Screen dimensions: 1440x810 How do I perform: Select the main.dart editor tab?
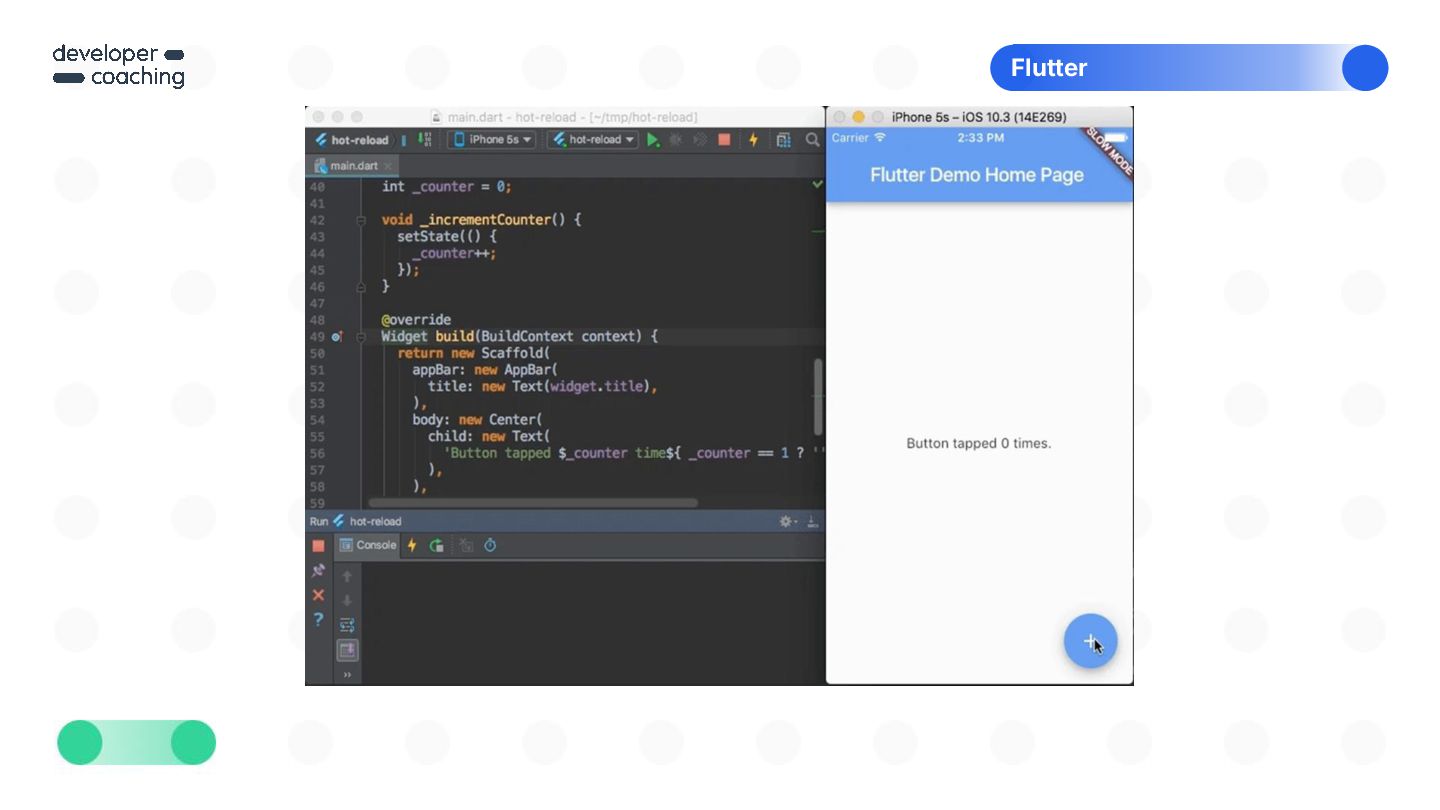click(352, 166)
